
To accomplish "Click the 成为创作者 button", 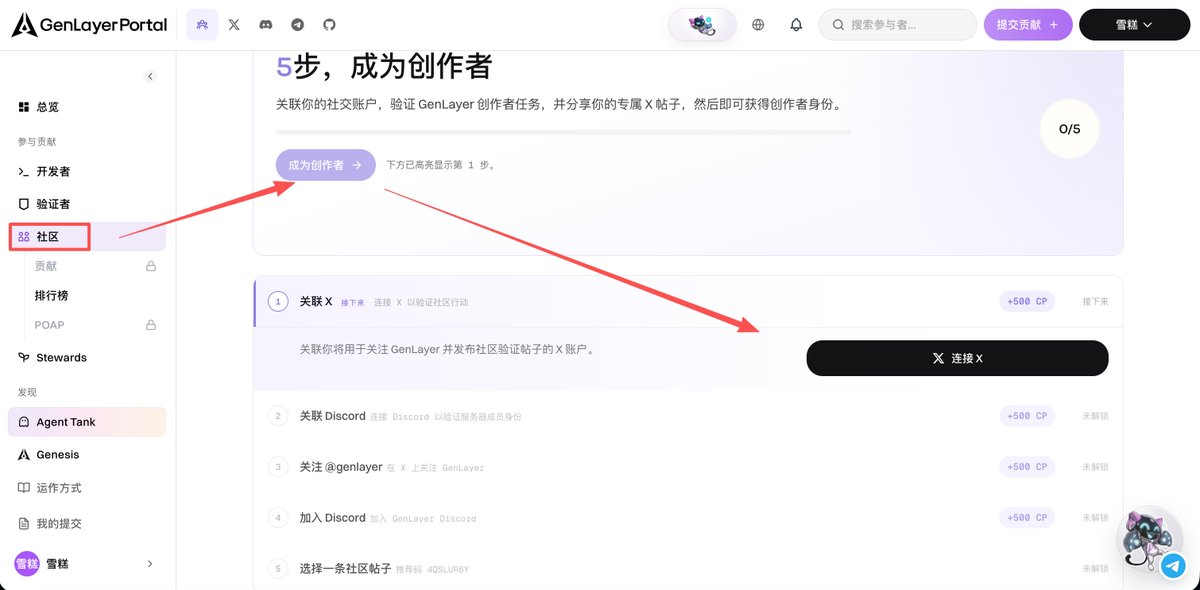I will [326, 165].
